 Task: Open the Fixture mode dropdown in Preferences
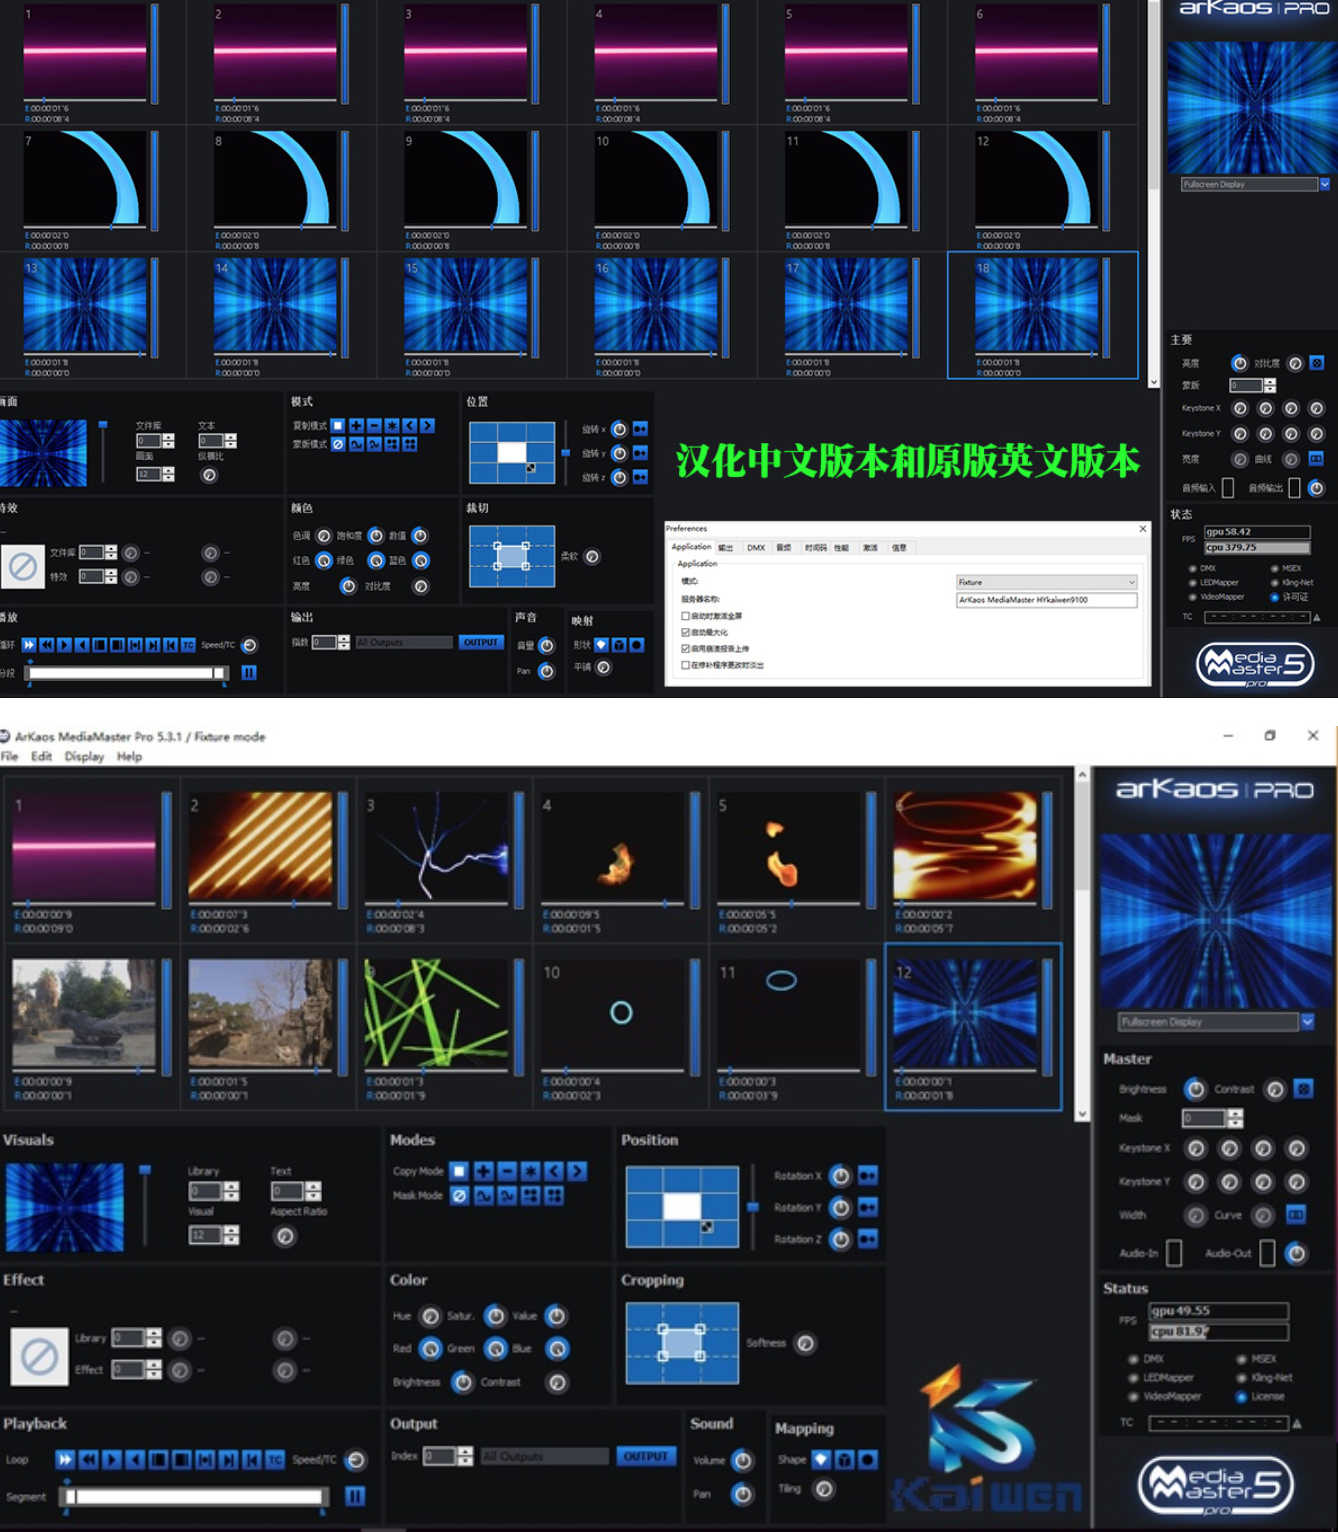(1046, 582)
